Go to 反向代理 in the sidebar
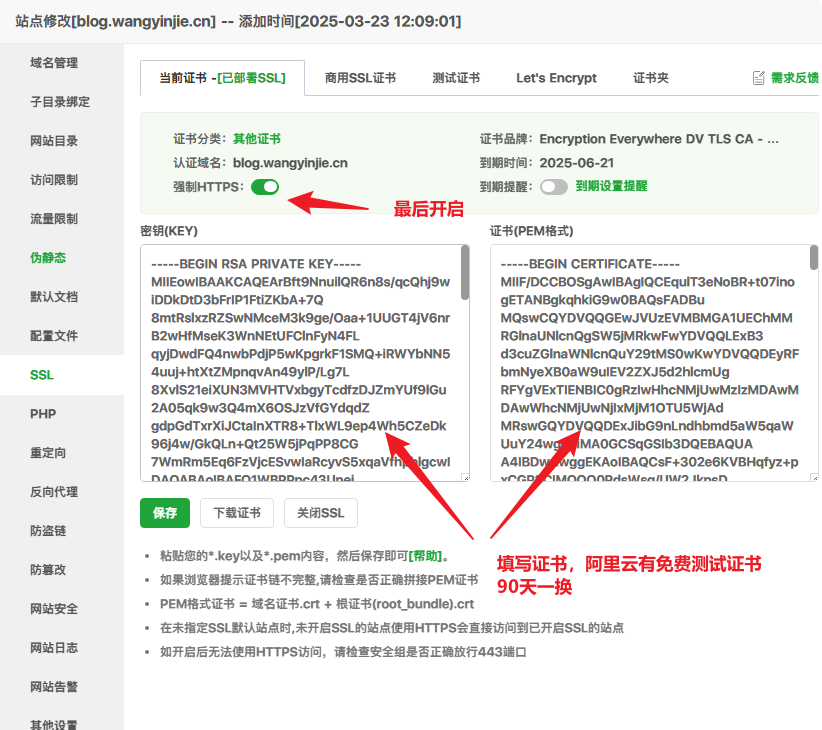 coord(54,492)
